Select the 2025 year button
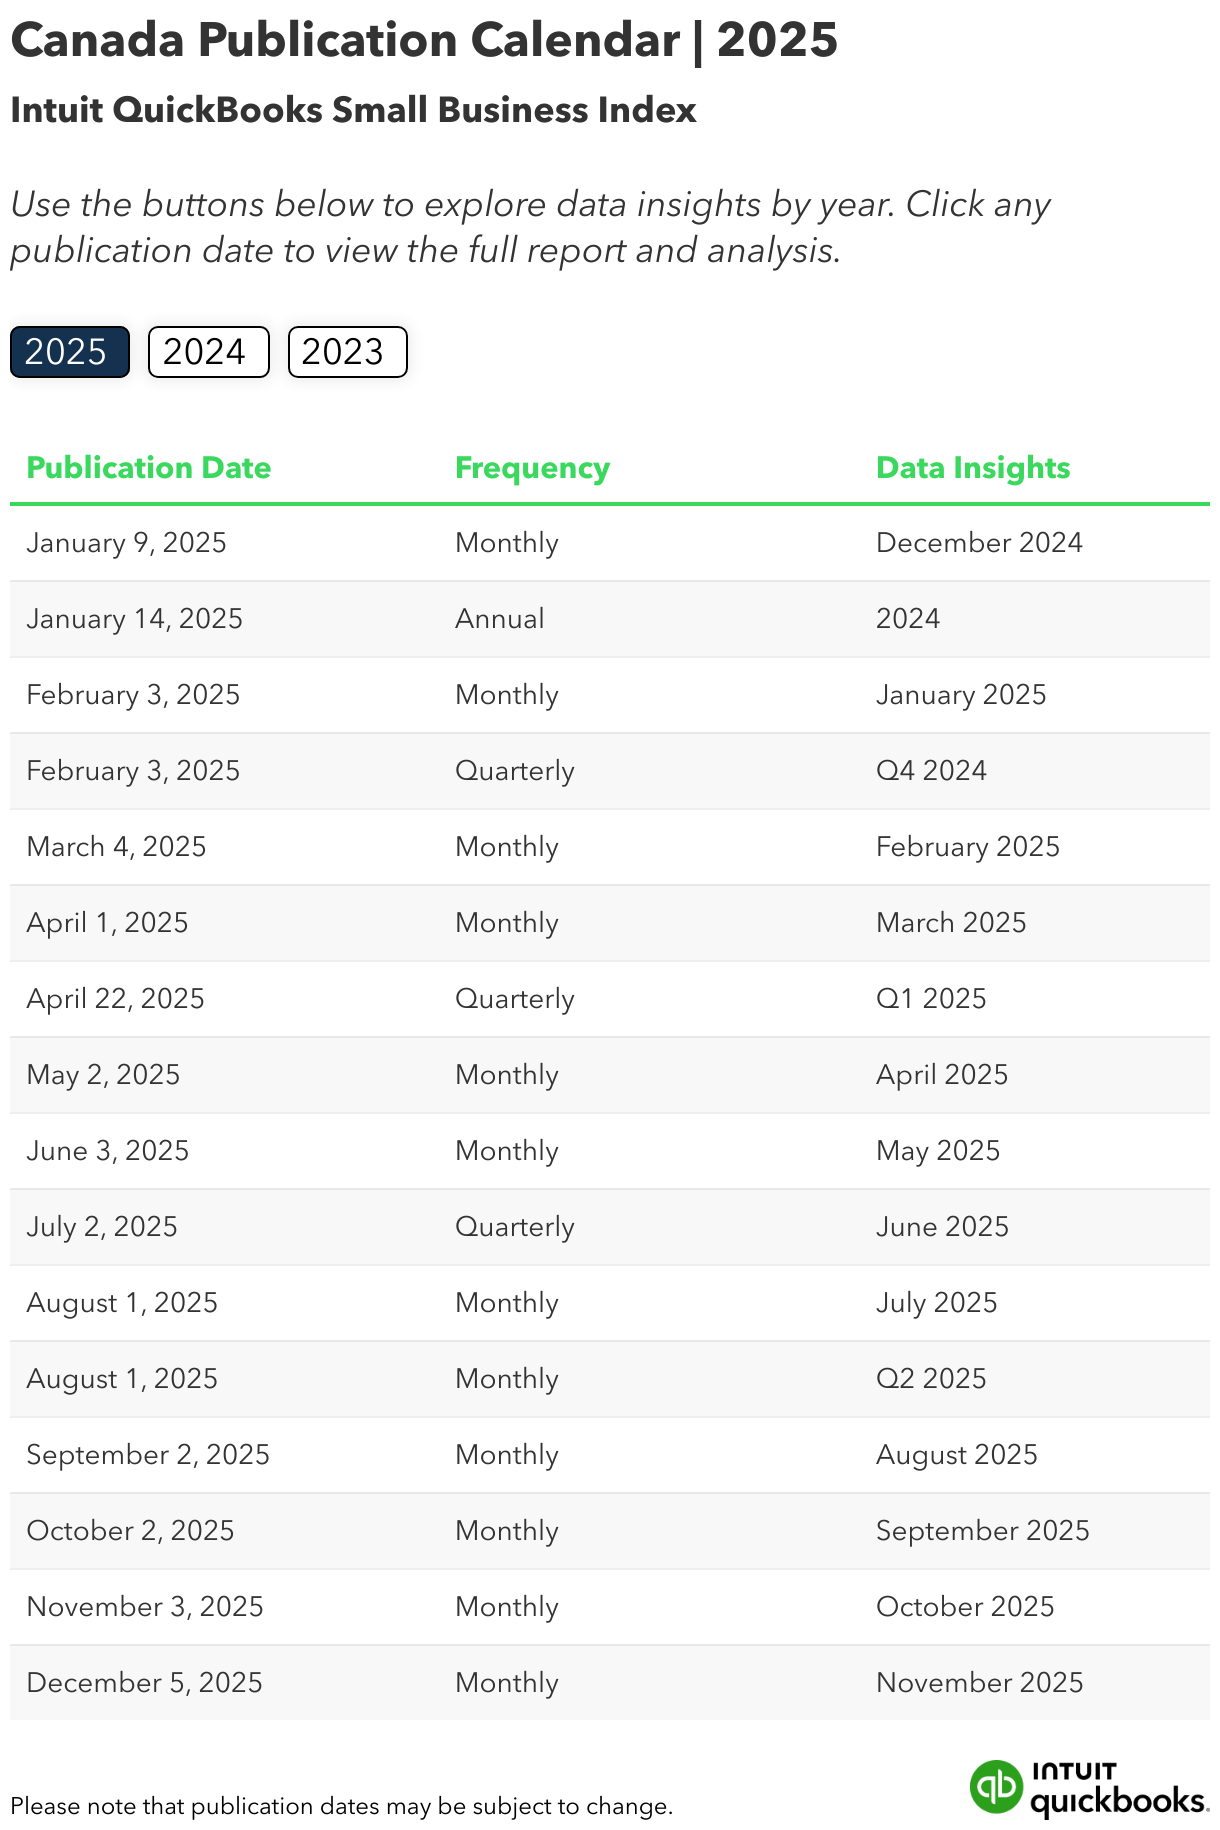This screenshot has width=1220, height=1830. (x=68, y=352)
